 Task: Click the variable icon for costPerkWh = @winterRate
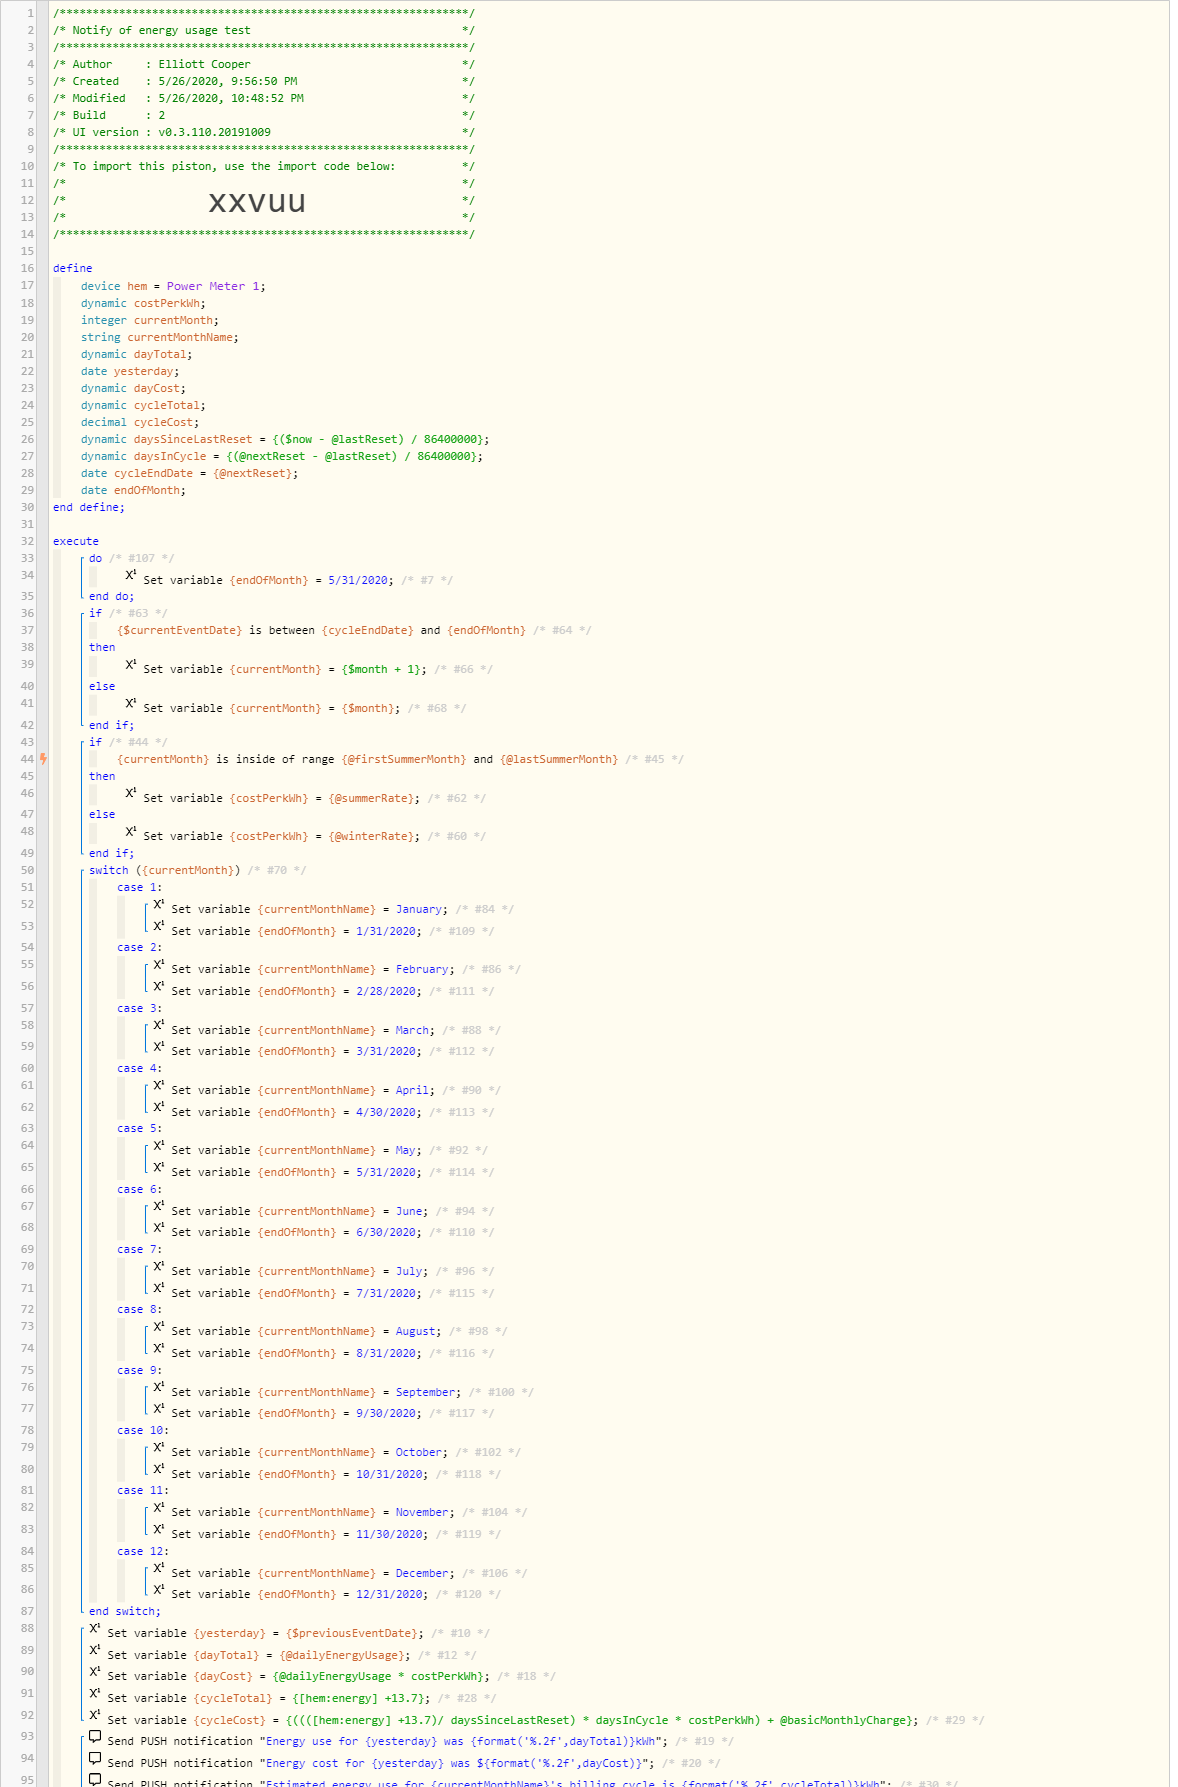tap(131, 831)
